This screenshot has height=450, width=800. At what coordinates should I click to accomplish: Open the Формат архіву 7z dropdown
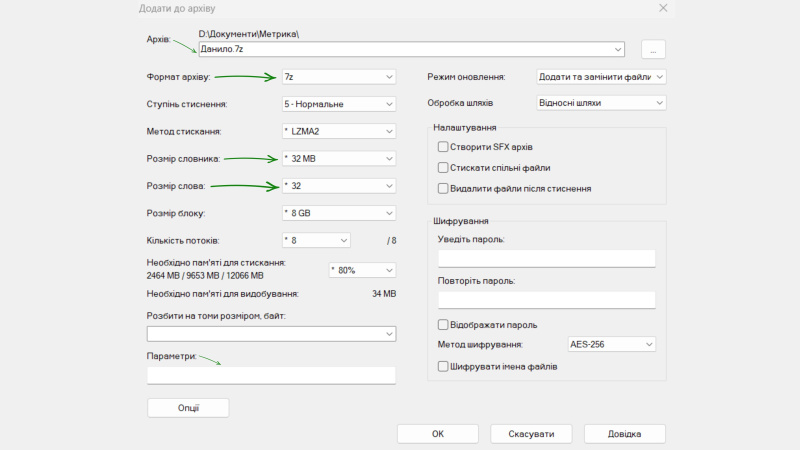pos(338,77)
